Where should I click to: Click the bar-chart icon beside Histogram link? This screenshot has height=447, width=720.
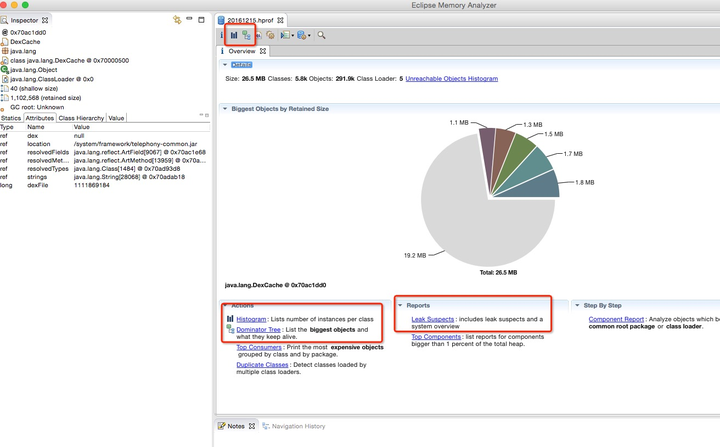point(230,318)
